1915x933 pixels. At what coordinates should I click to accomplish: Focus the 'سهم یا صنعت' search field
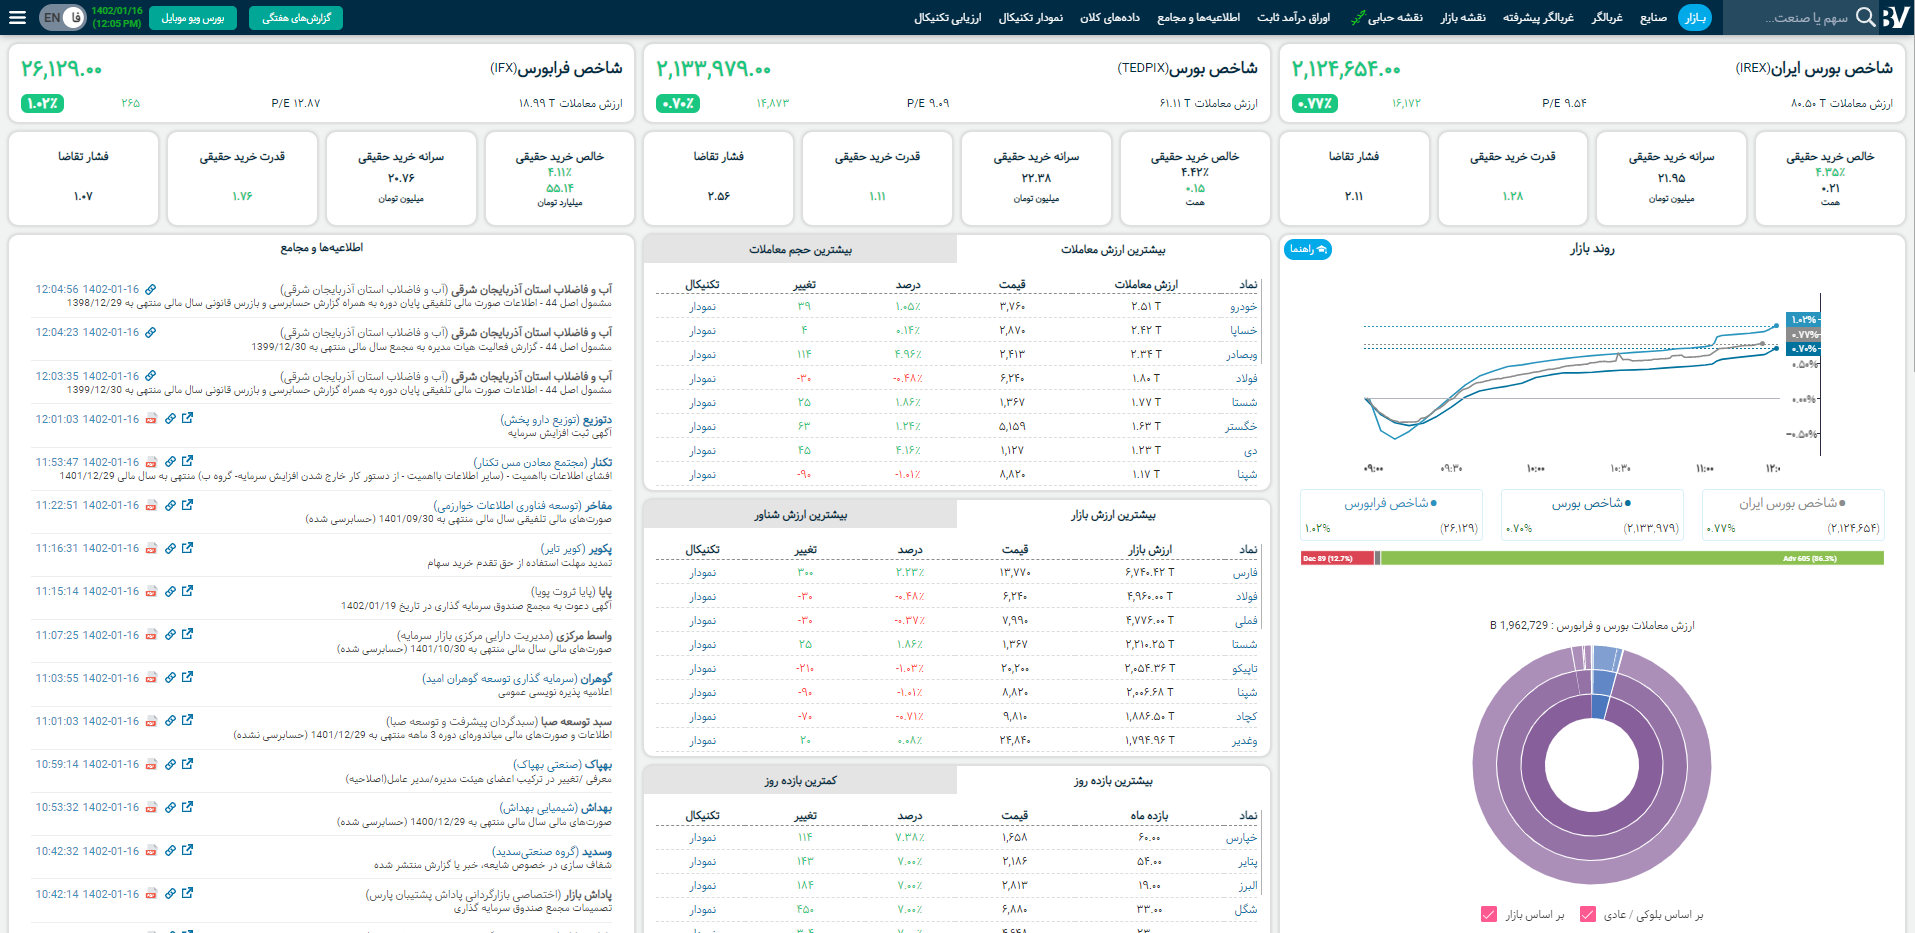click(x=1802, y=17)
